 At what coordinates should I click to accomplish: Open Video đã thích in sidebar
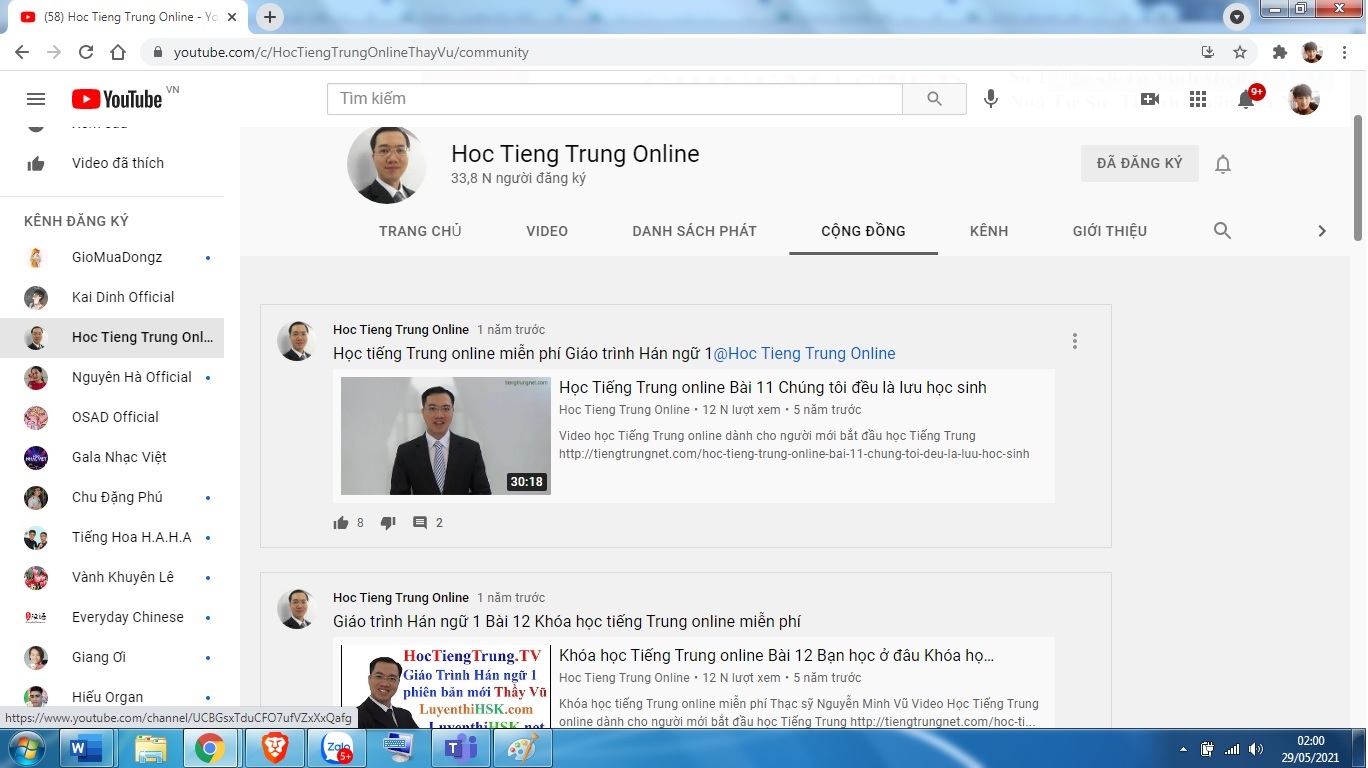[112, 163]
